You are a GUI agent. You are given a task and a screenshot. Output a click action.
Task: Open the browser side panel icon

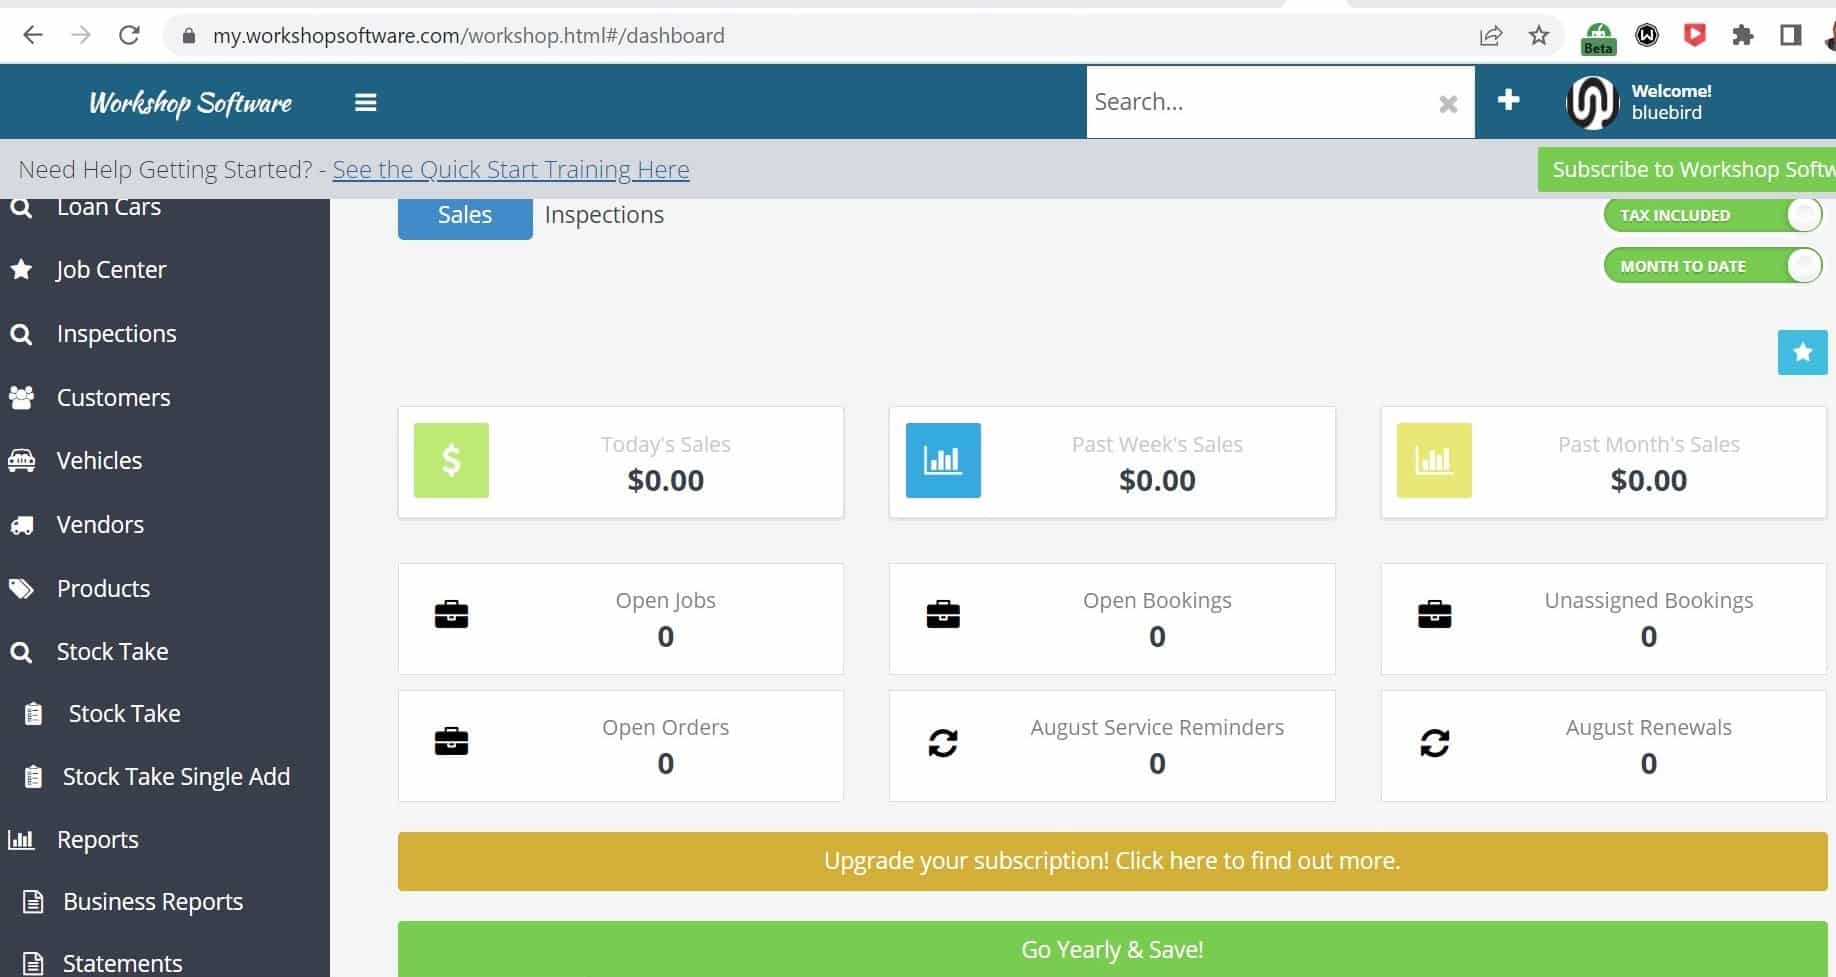[1791, 36]
